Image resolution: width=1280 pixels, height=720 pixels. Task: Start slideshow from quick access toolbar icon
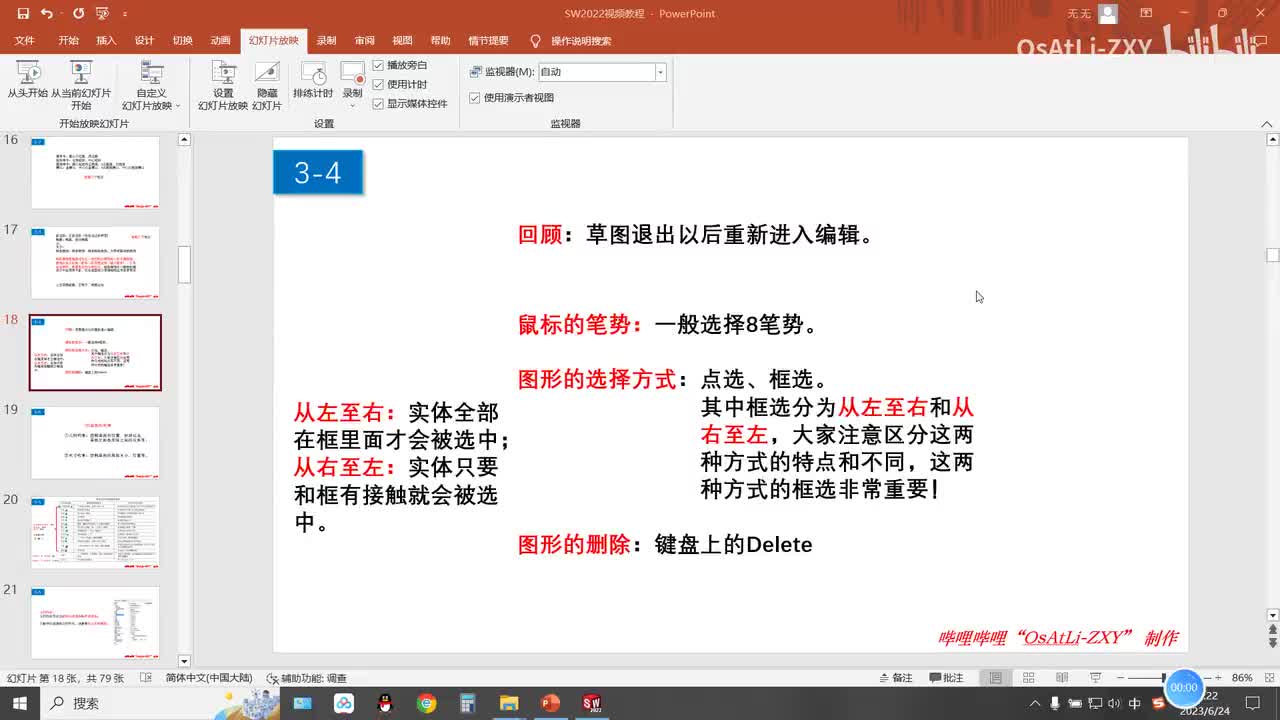[102, 14]
